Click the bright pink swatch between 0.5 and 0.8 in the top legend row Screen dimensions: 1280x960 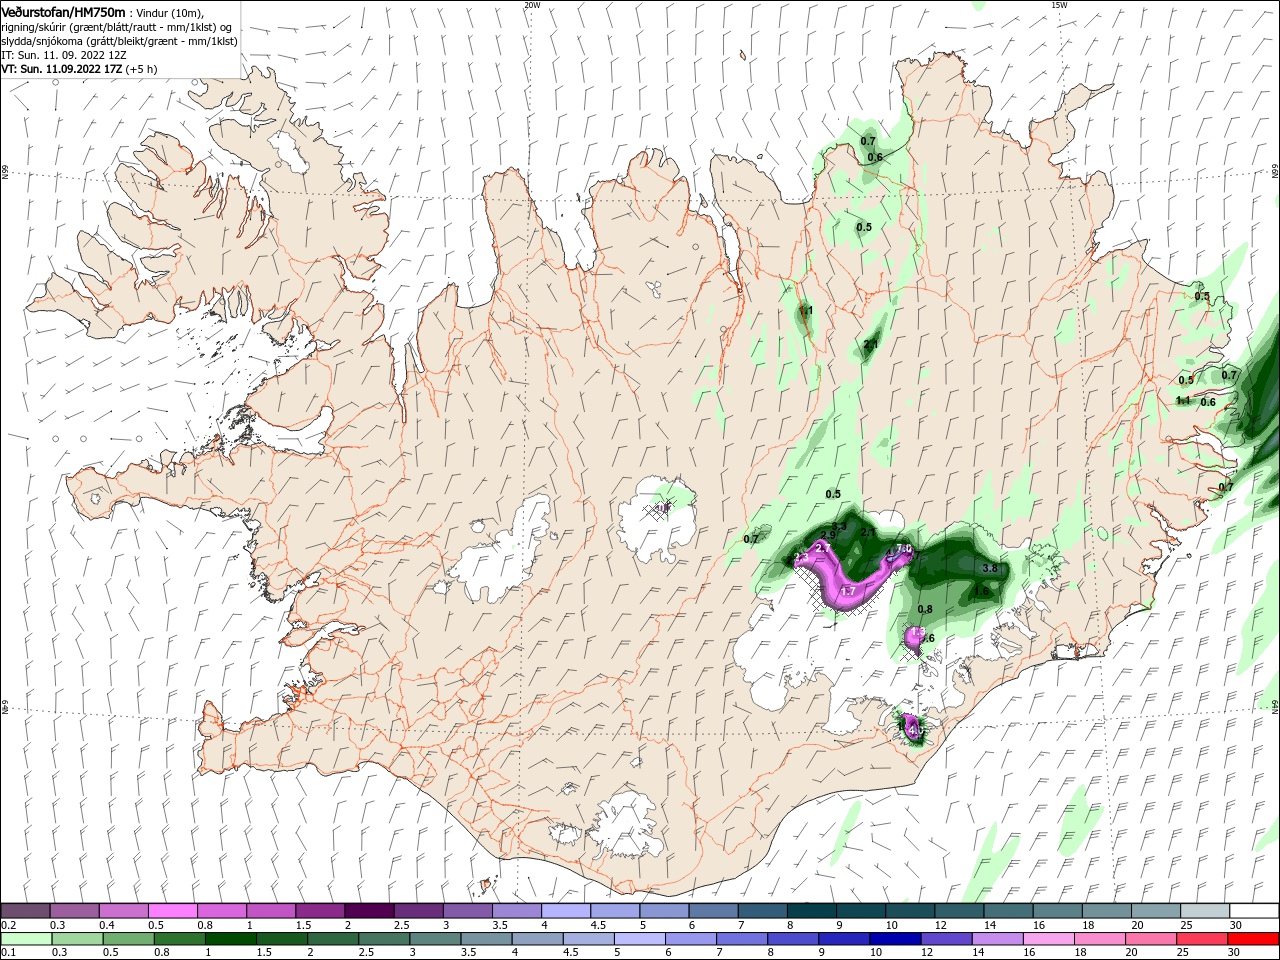tap(172, 911)
